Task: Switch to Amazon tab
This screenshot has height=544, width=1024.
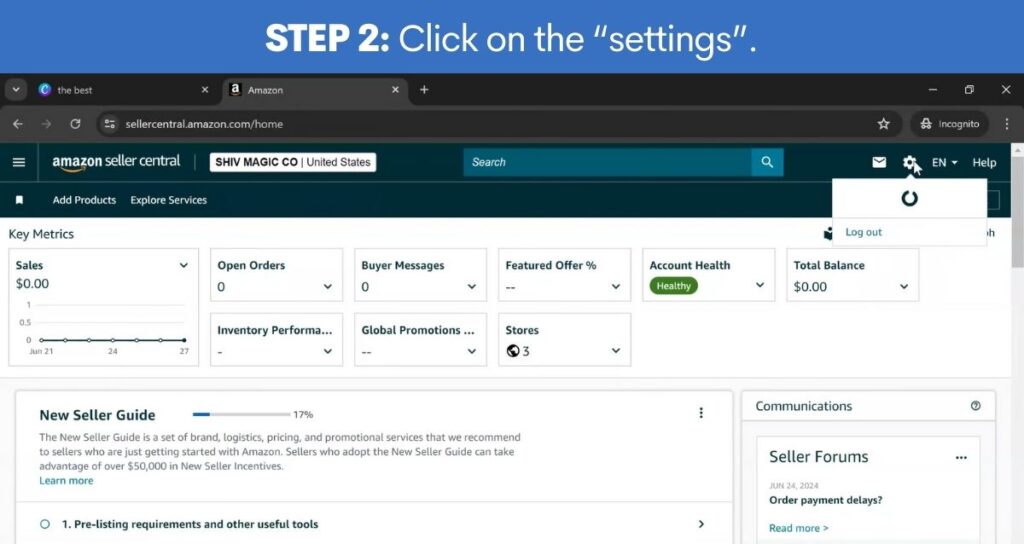Action: (x=315, y=89)
